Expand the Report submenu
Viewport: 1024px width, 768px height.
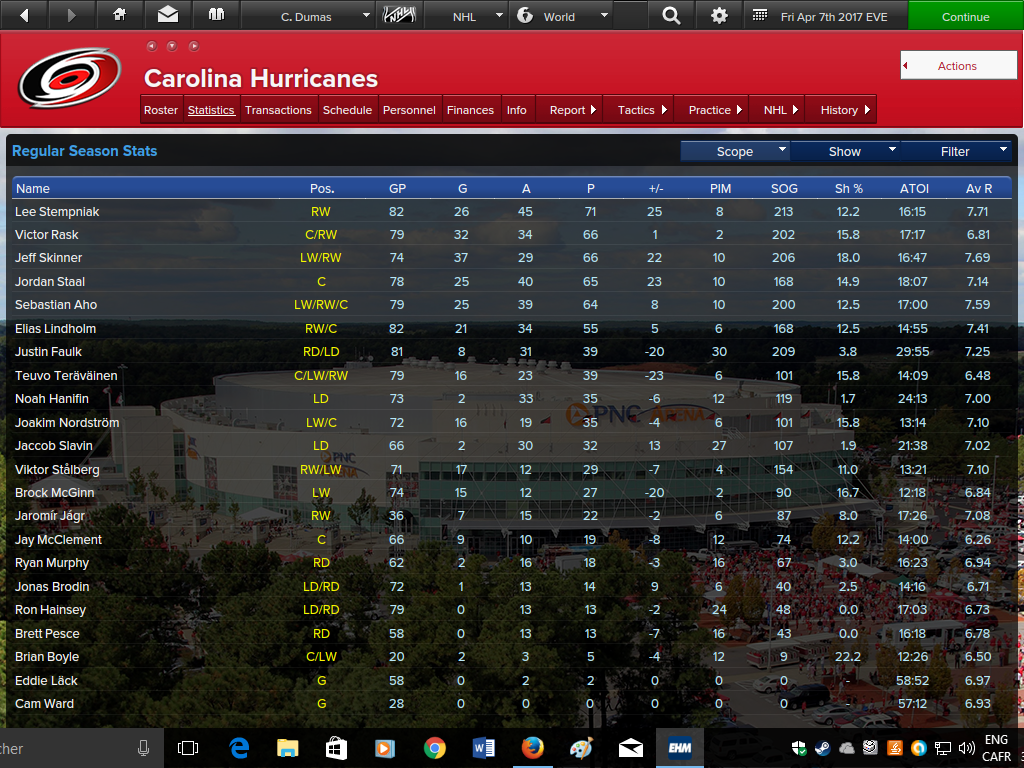[569, 110]
